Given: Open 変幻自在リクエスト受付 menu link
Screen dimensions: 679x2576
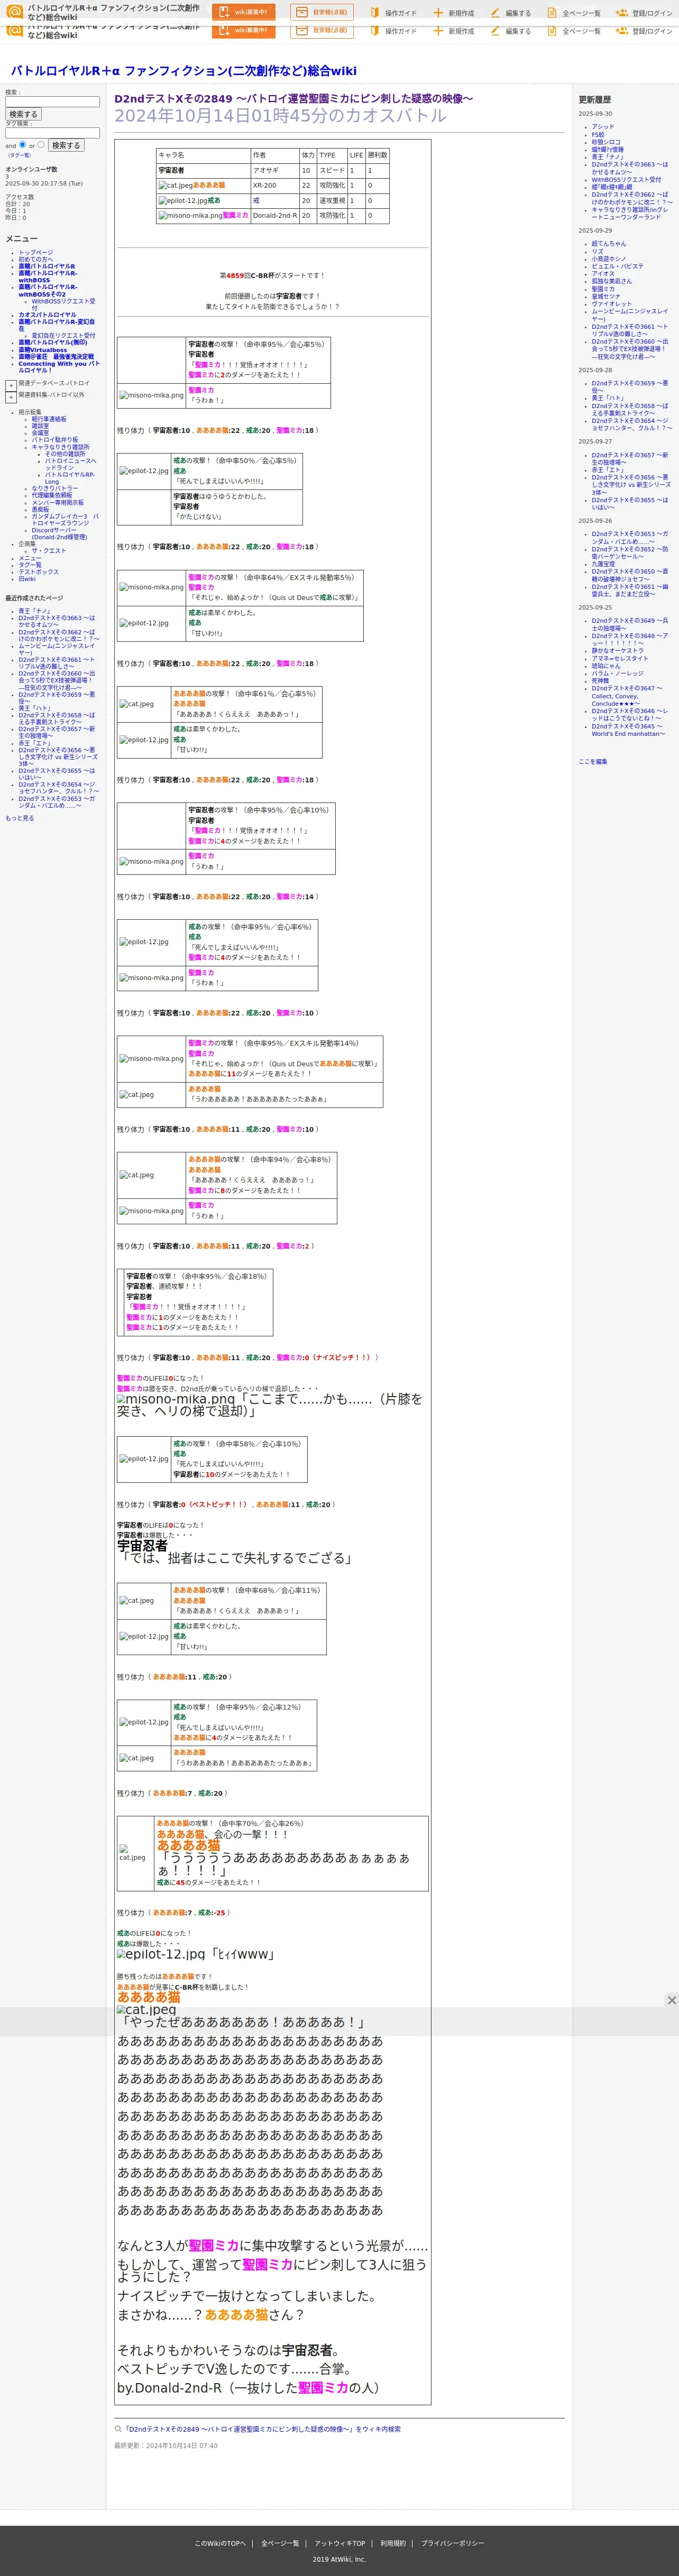Looking at the screenshot, I should (x=63, y=335).
